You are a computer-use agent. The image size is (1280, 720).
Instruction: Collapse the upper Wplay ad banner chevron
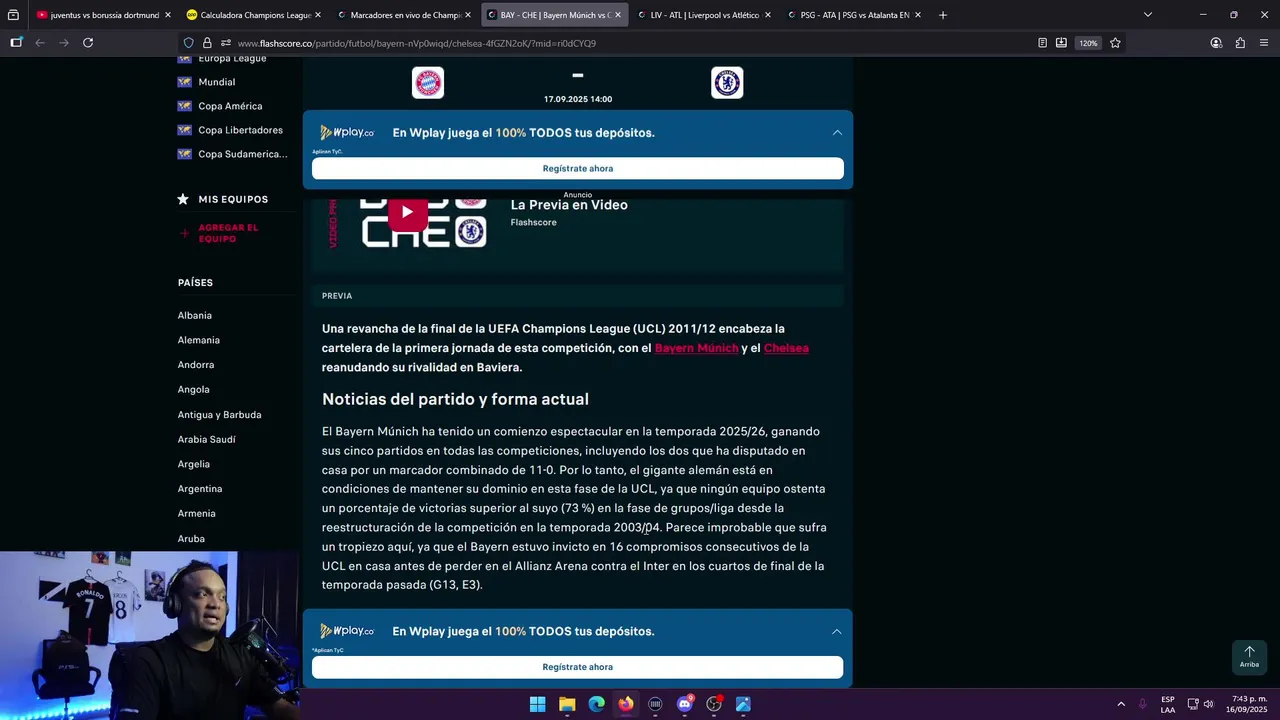(x=837, y=132)
